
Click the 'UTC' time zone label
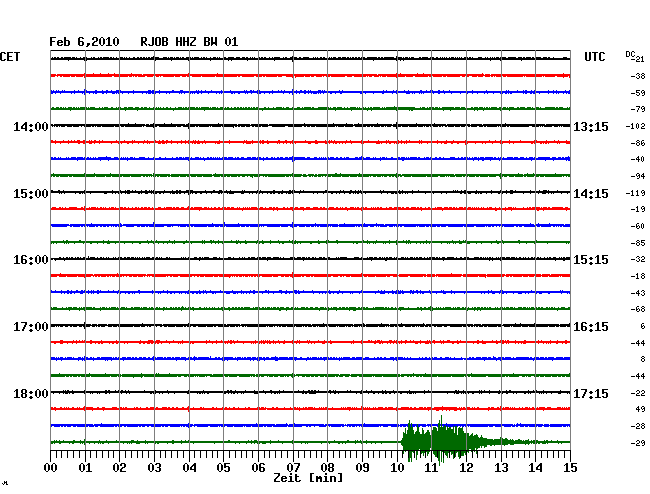click(x=594, y=57)
